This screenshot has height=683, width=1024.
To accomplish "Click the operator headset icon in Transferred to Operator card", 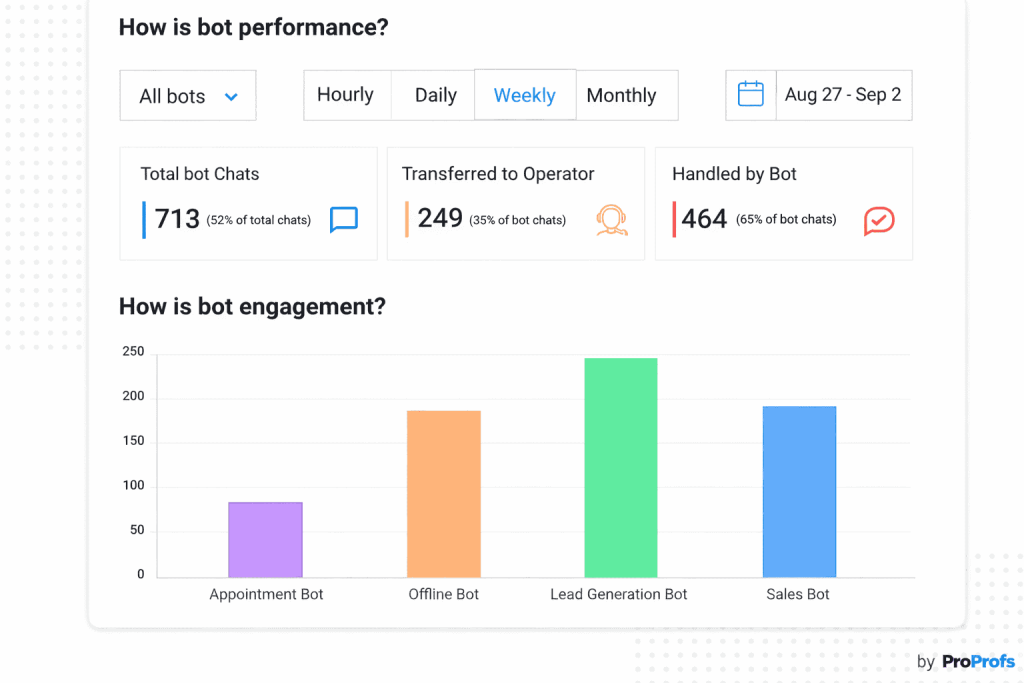I will point(612,220).
